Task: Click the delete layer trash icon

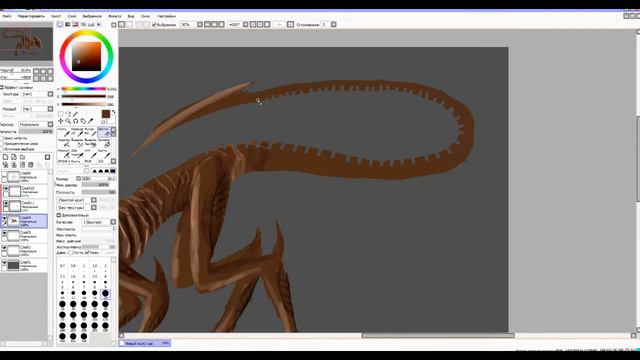Action: pyautogui.click(x=31, y=164)
